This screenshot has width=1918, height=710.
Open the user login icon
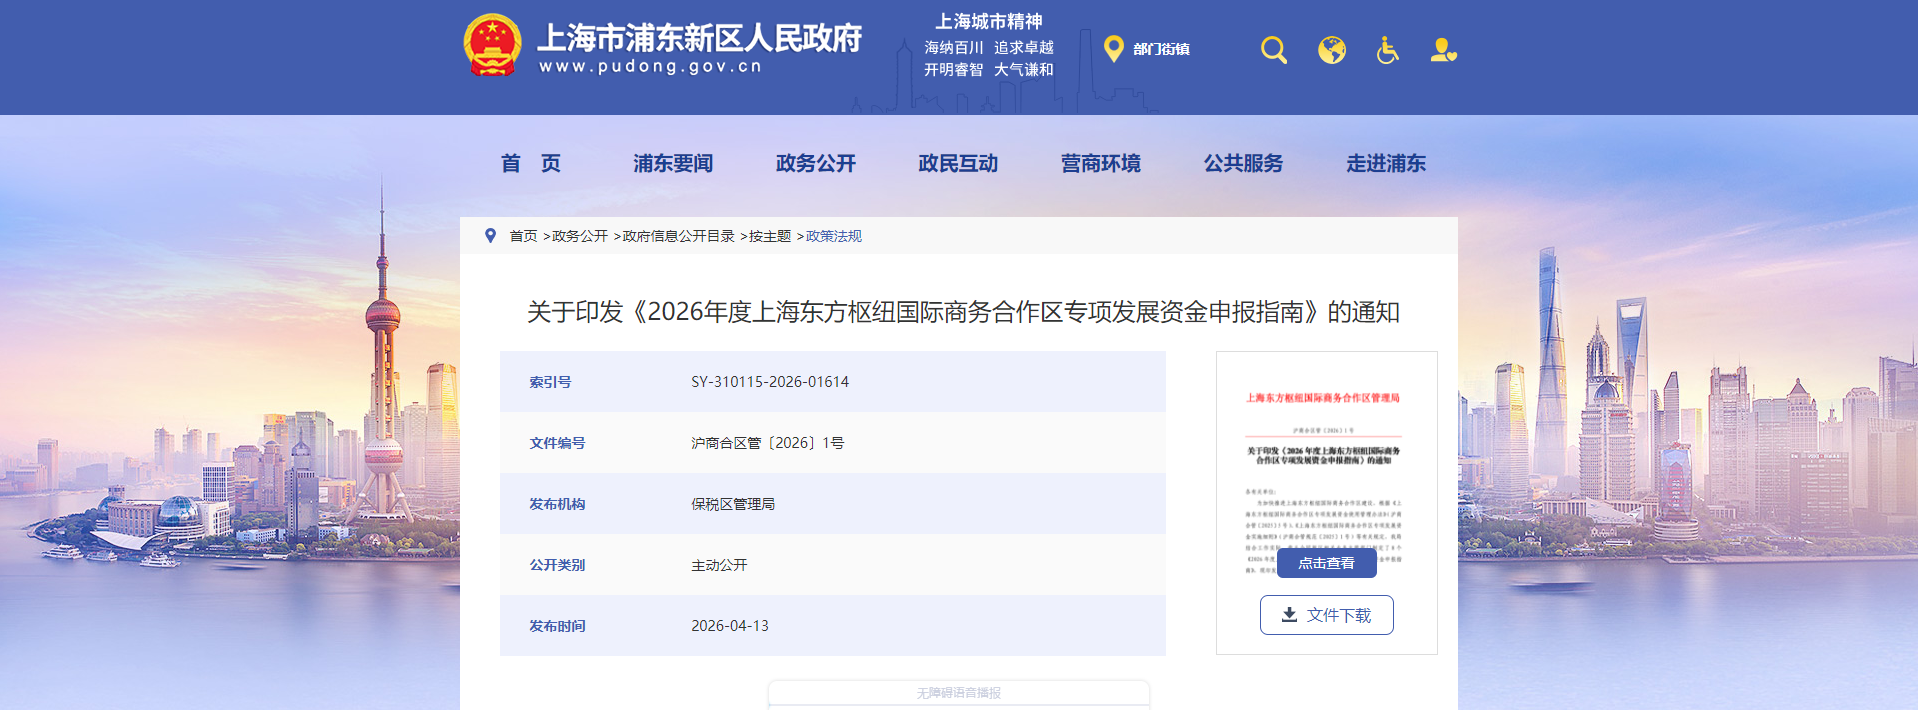(1443, 50)
